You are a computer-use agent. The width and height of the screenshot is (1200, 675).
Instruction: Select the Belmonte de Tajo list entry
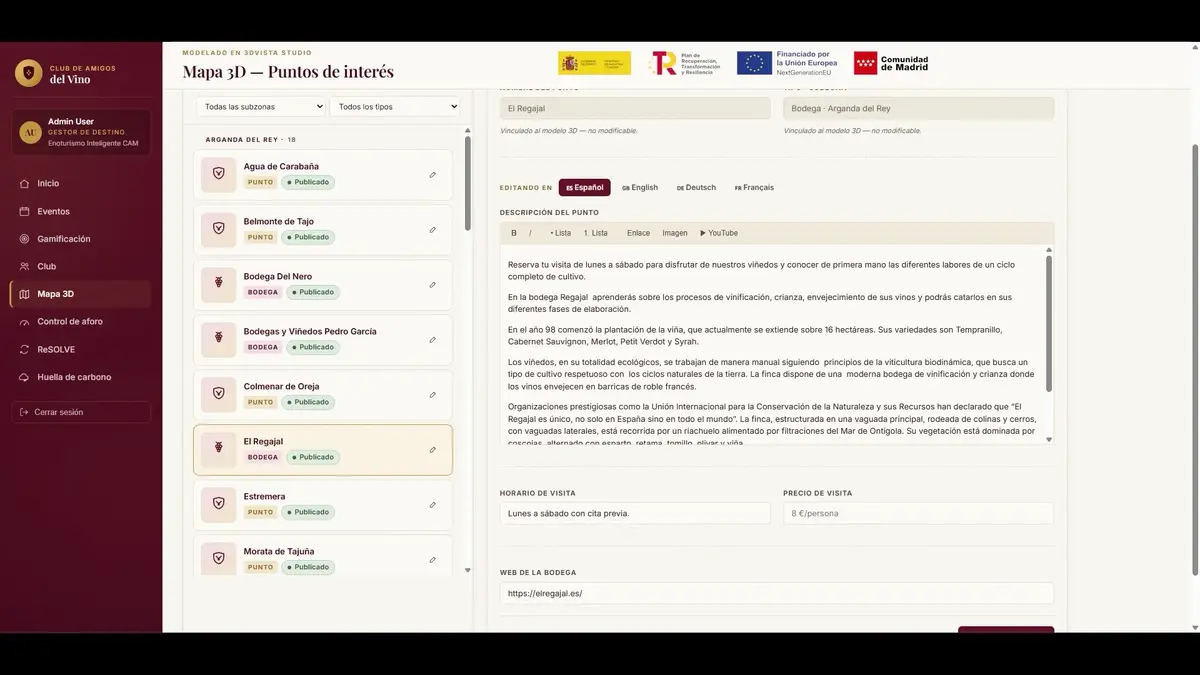pyautogui.click(x=323, y=230)
